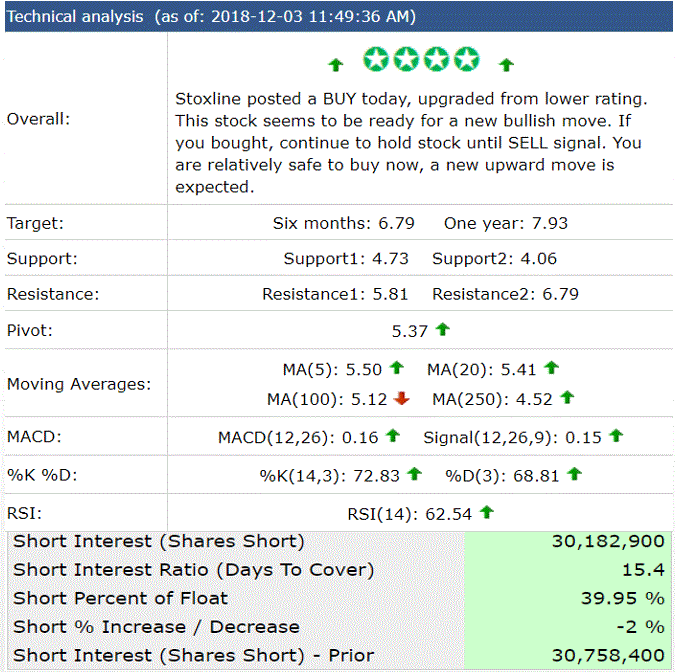This screenshot has width=675, height=672.
Task: Click the RSI row label
Action: point(25,513)
